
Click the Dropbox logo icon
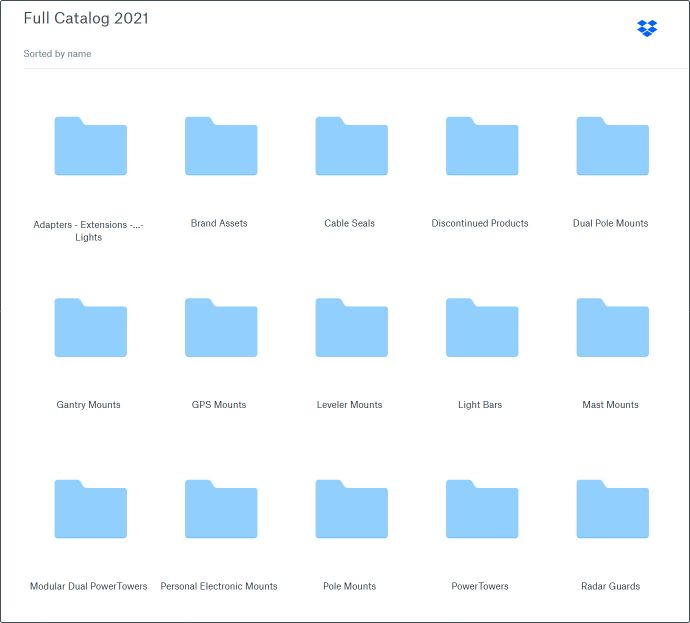pos(647,28)
